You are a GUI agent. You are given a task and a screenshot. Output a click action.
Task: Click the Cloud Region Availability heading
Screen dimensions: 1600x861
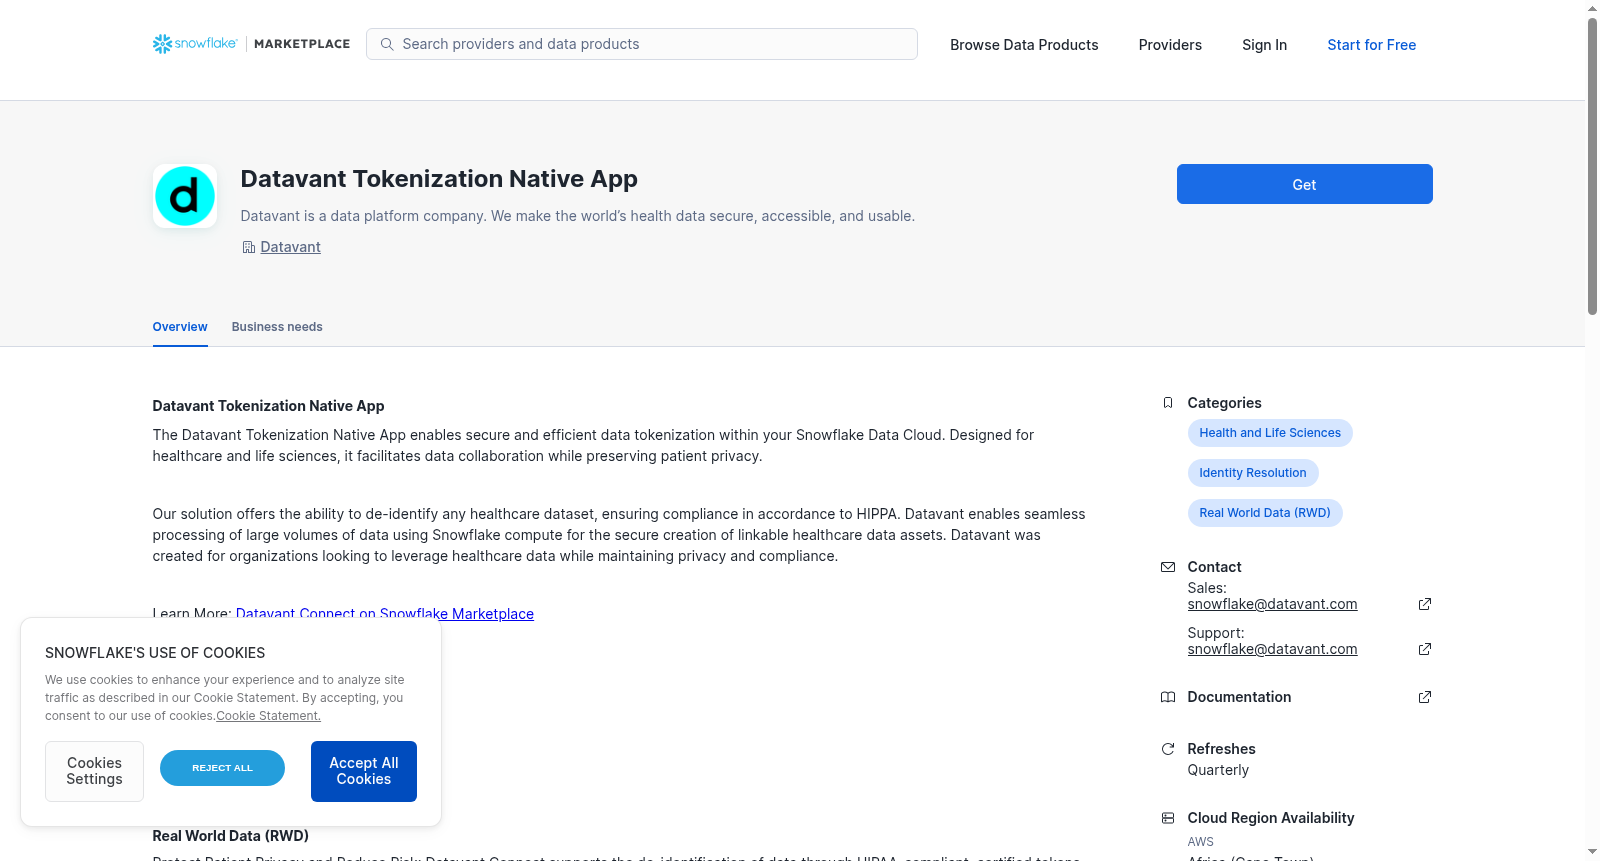[x=1271, y=818]
